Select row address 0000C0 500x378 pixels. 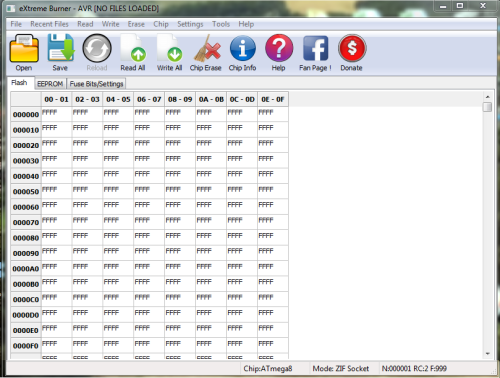click(x=26, y=300)
